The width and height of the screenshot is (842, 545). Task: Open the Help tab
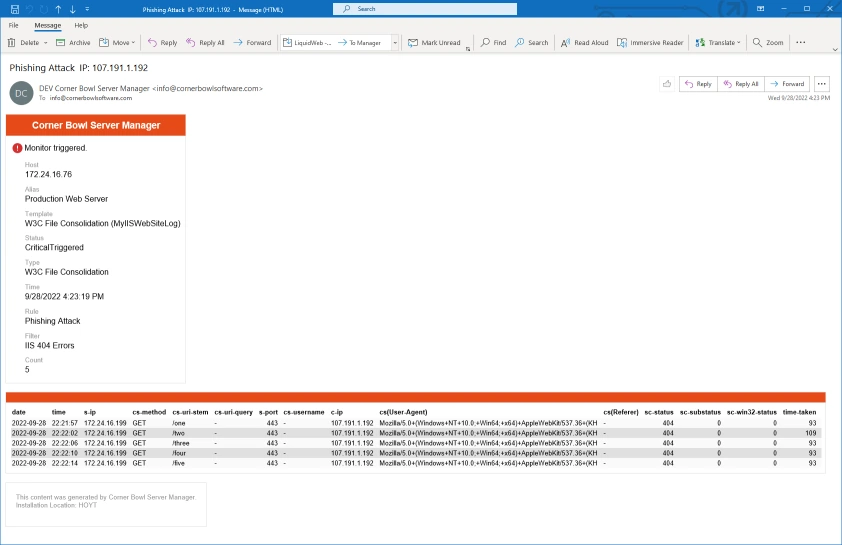click(x=81, y=25)
